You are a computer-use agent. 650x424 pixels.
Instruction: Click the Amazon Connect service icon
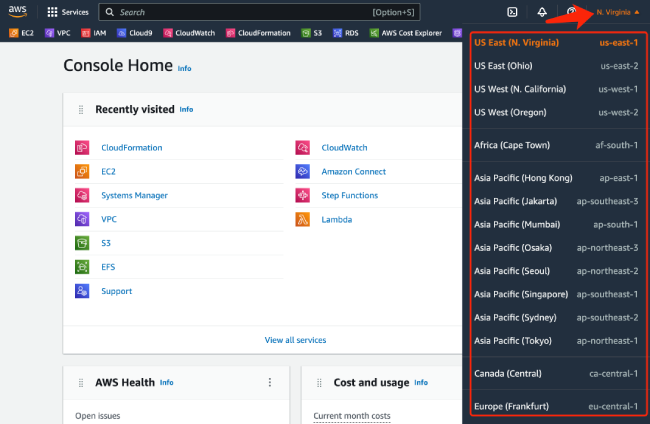click(x=302, y=172)
